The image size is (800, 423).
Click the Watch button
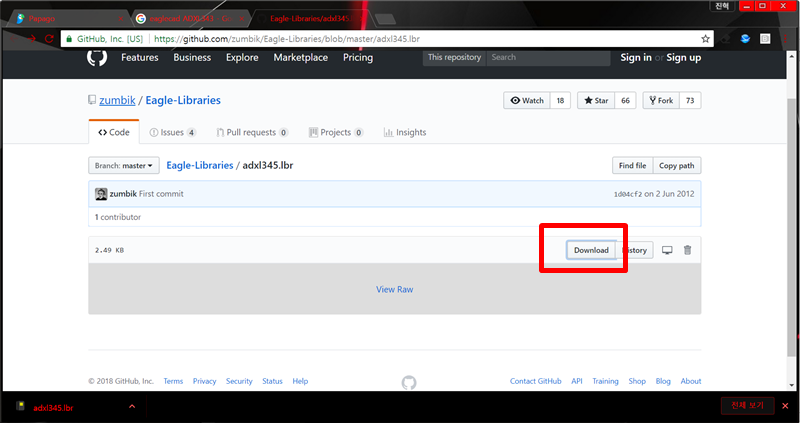tap(527, 101)
